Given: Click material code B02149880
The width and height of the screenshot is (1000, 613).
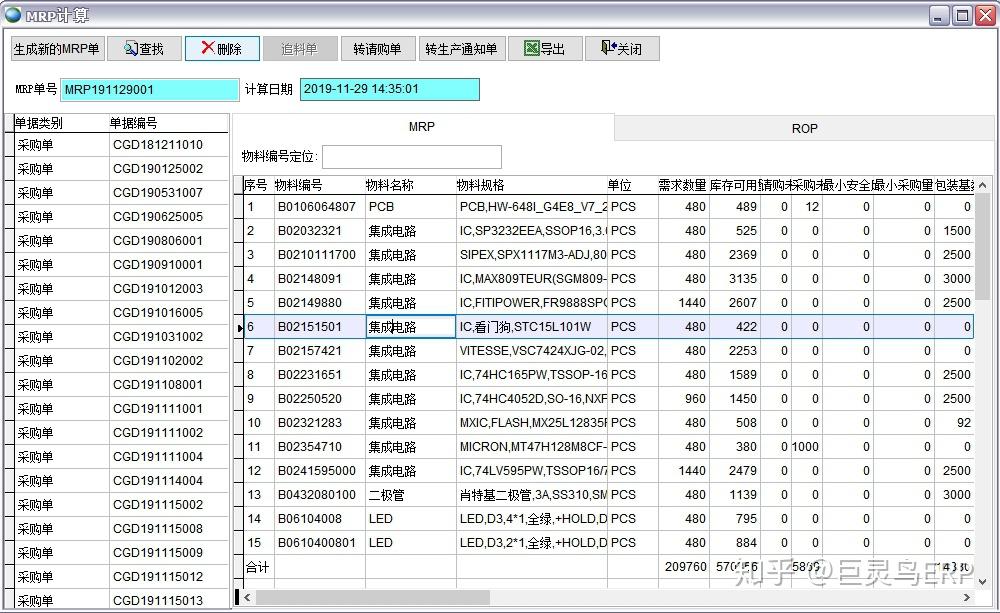Looking at the screenshot, I should [x=310, y=303].
